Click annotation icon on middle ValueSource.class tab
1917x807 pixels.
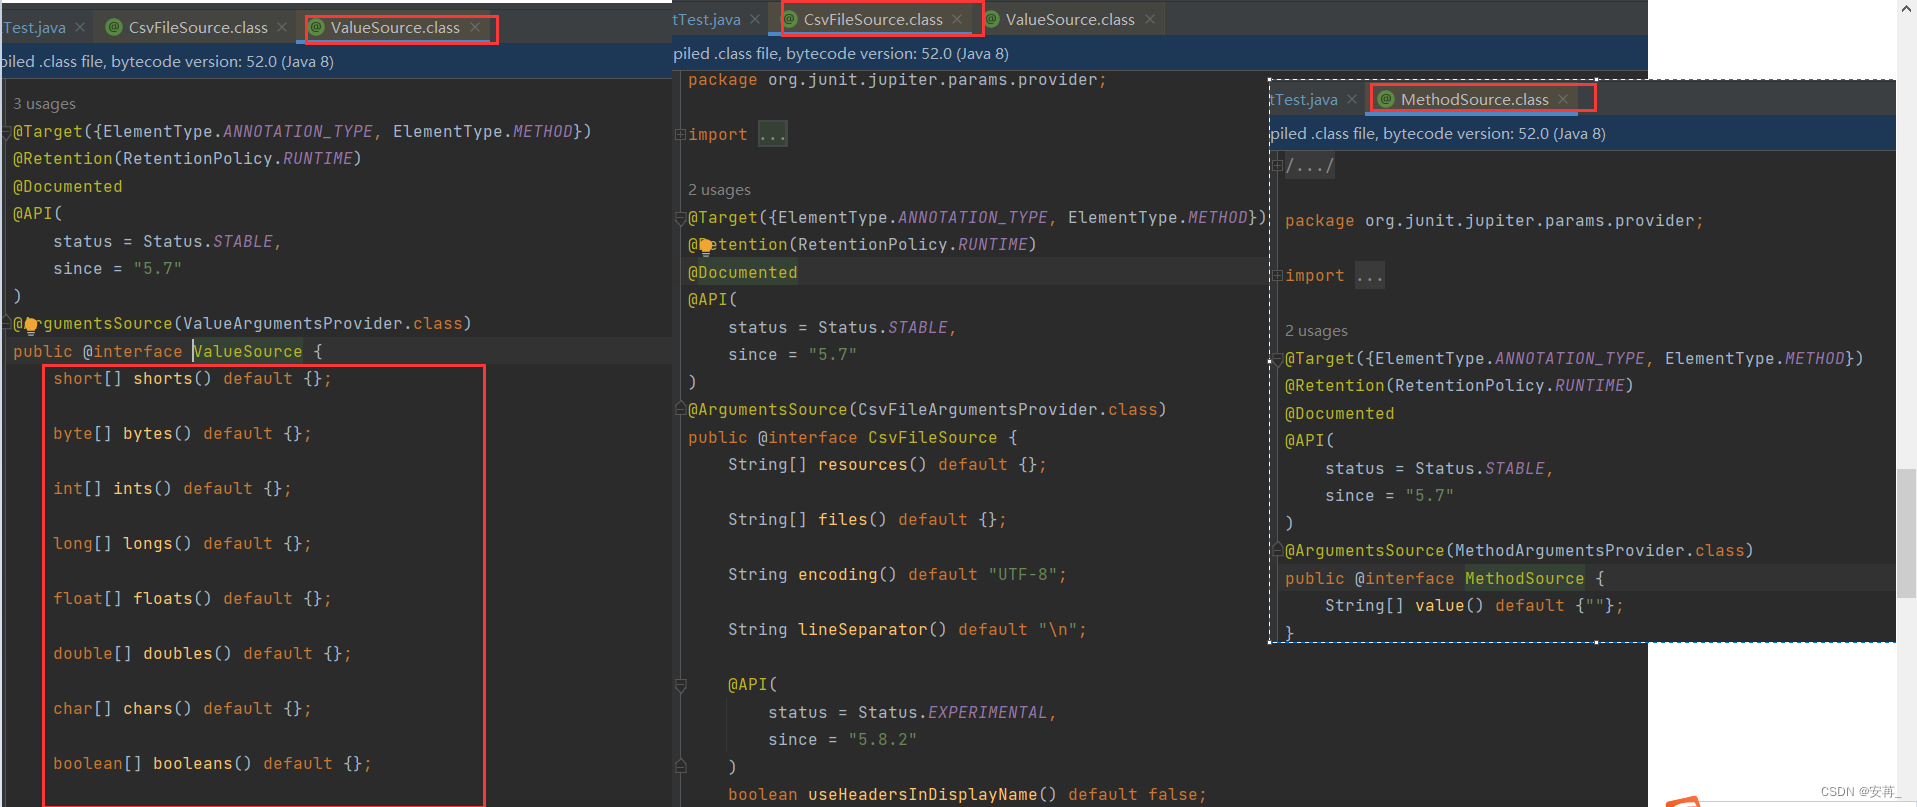(992, 20)
